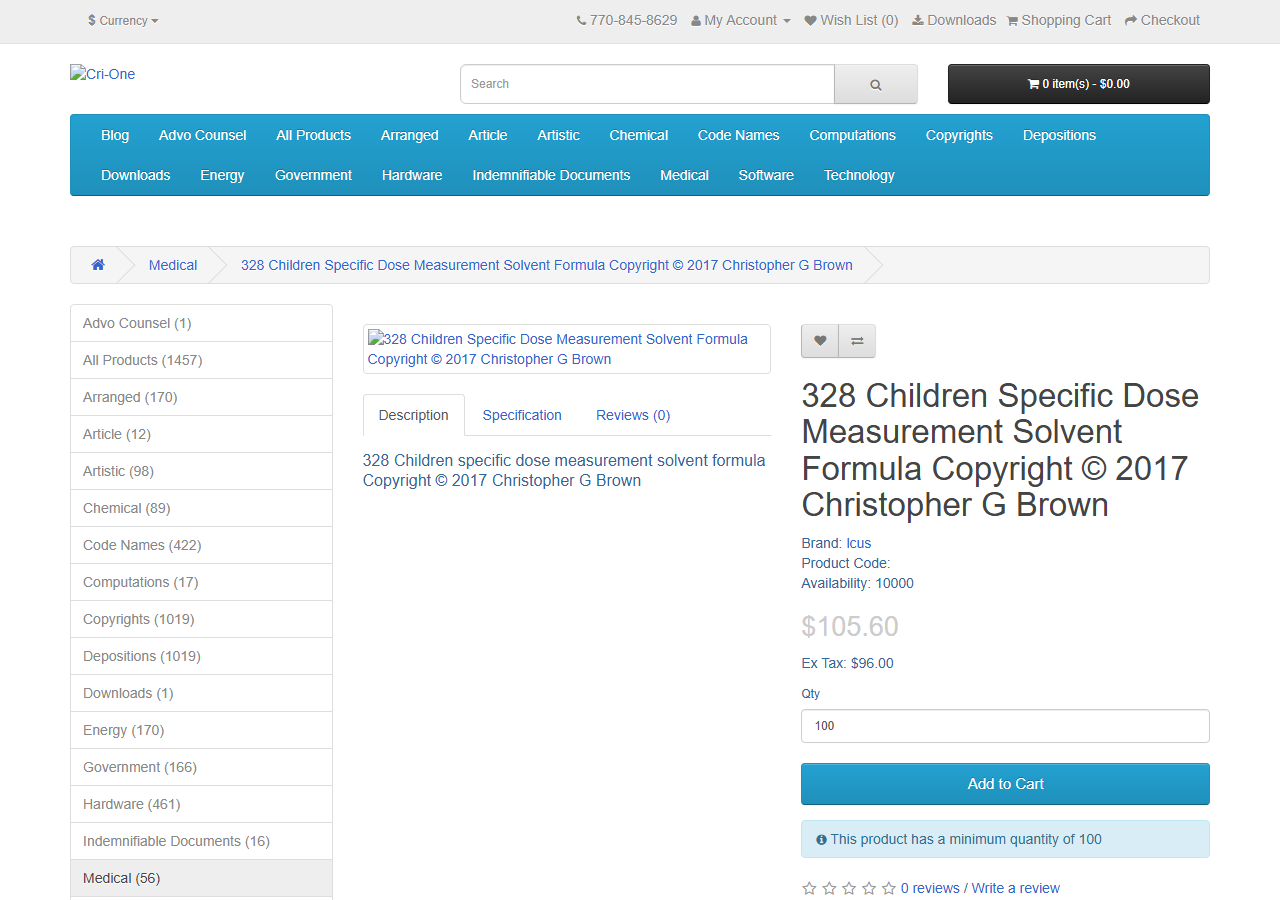Select Energy (170) sidebar category
Screen dimensions: 1280x900
tap(201, 730)
